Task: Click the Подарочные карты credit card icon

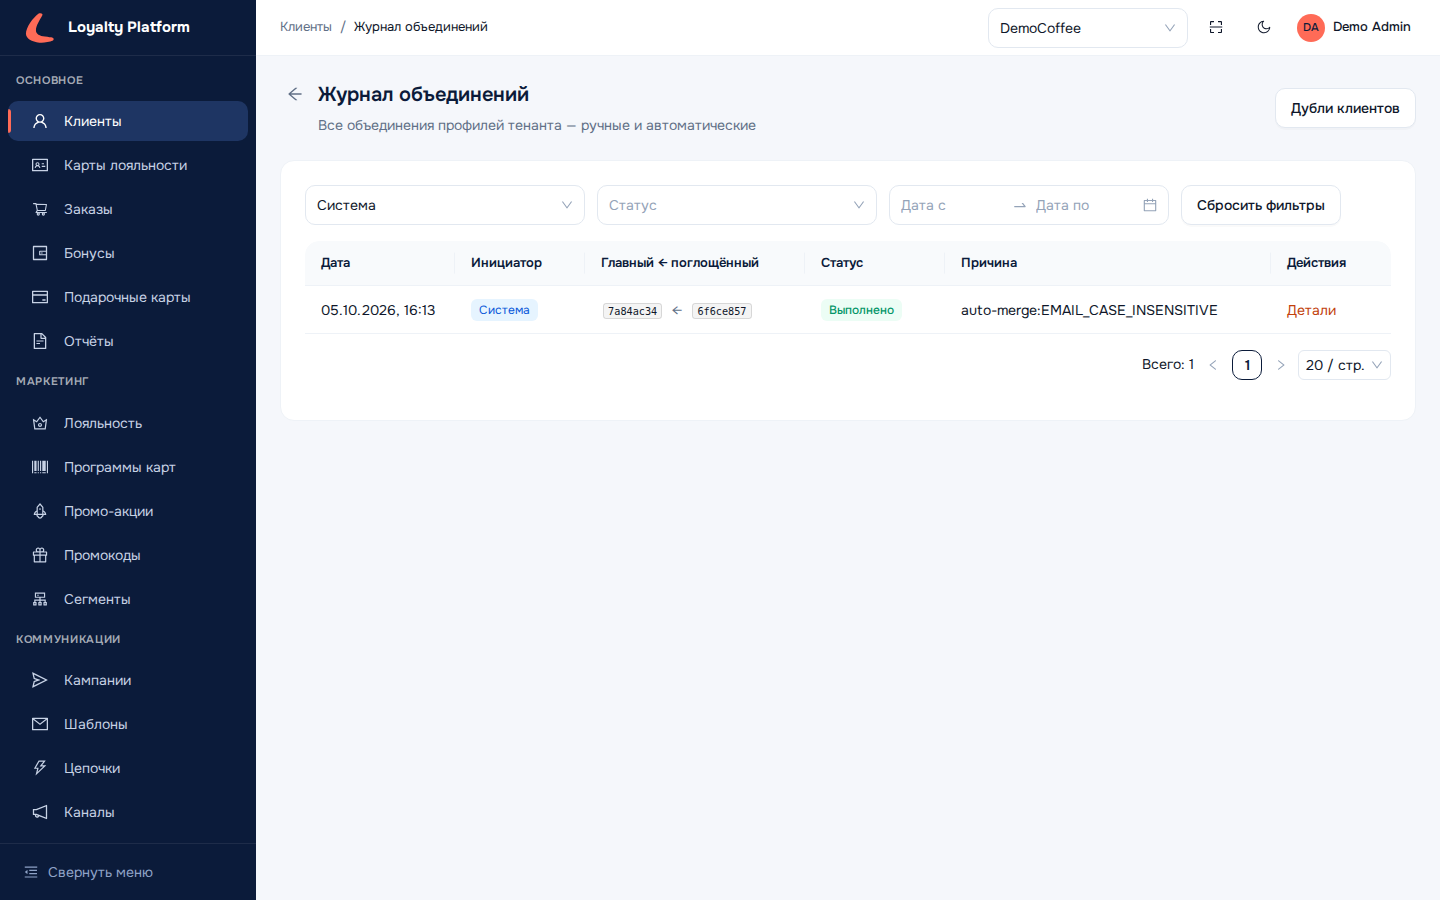Action: click(x=40, y=297)
